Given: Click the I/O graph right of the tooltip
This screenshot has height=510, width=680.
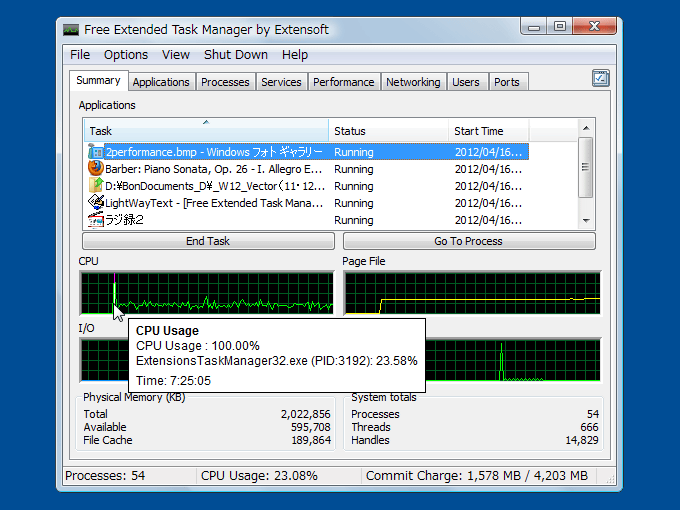Looking at the screenshot, I should [513, 360].
